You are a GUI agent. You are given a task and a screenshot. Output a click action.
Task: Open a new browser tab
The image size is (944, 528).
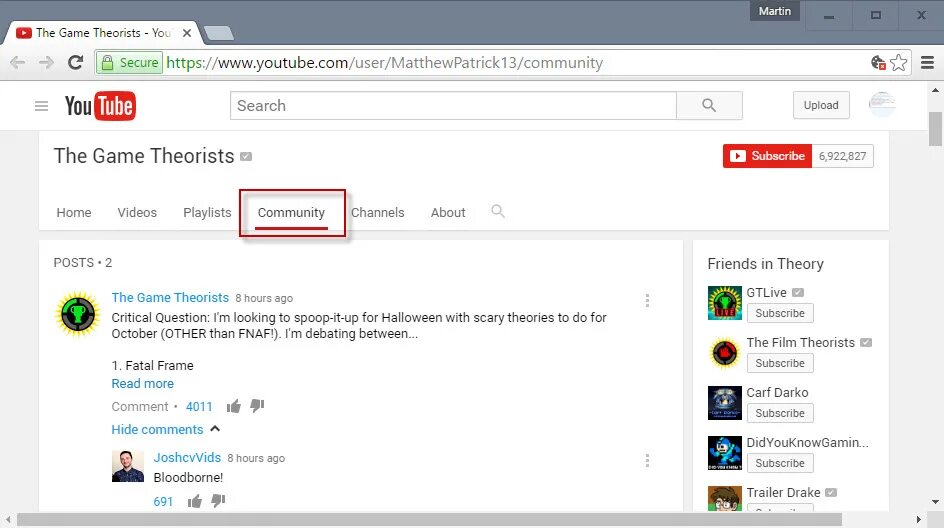(x=219, y=33)
